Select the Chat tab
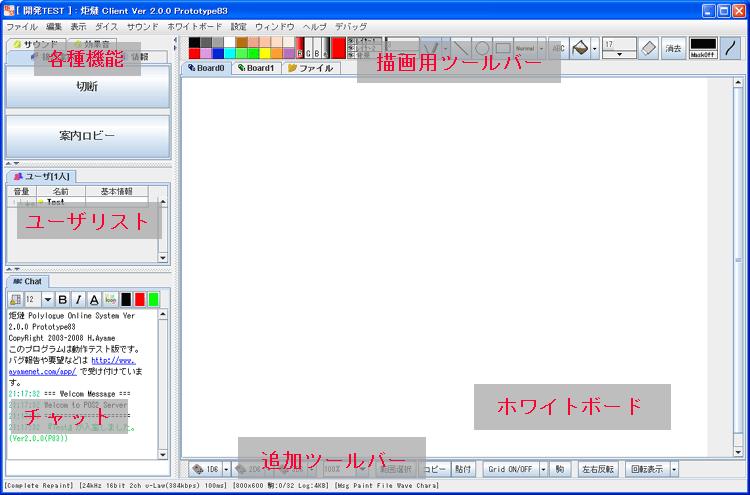This screenshot has height=495, width=750. pos(27,281)
